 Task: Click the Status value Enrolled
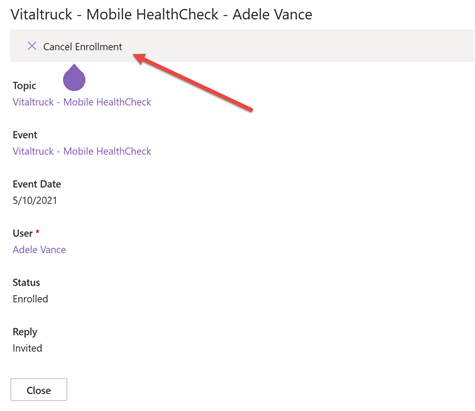pos(30,299)
